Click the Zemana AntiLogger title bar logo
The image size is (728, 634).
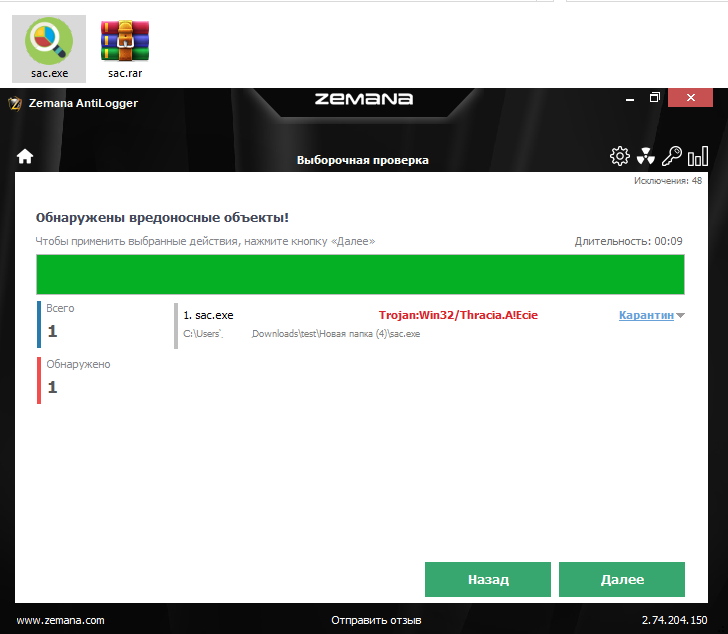pos(15,103)
